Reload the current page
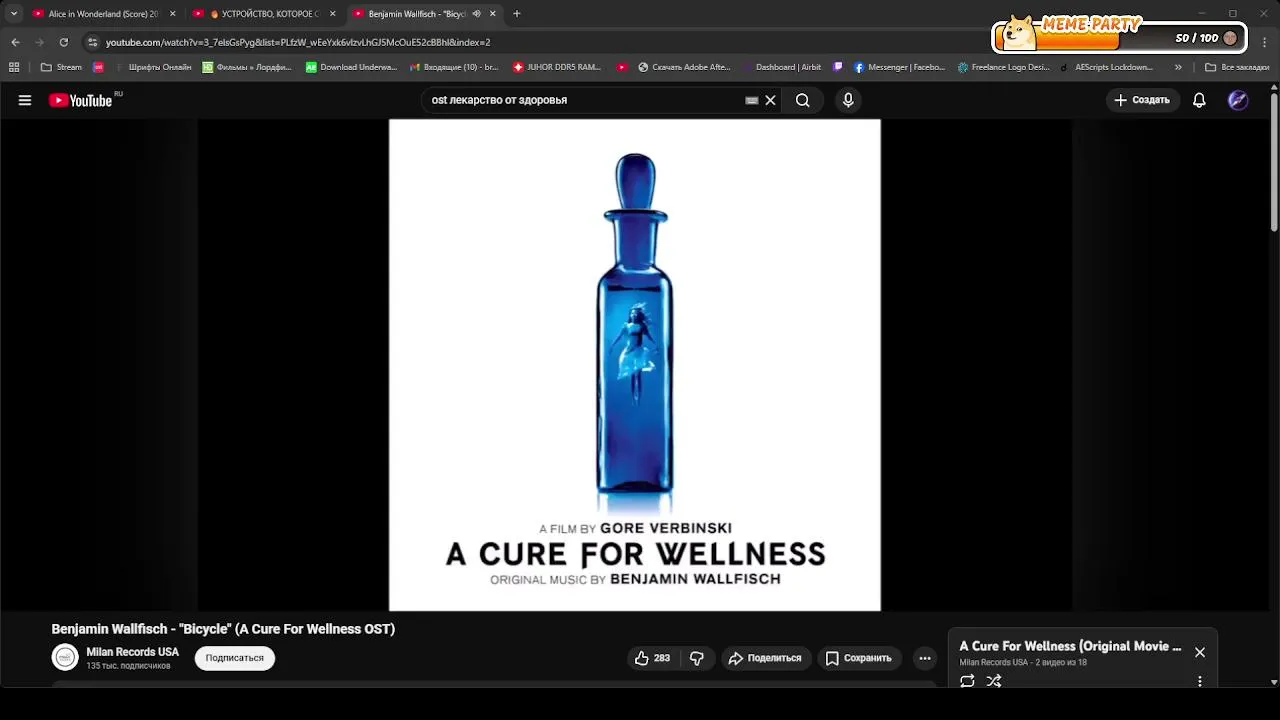This screenshot has height=720, width=1280. point(63,42)
